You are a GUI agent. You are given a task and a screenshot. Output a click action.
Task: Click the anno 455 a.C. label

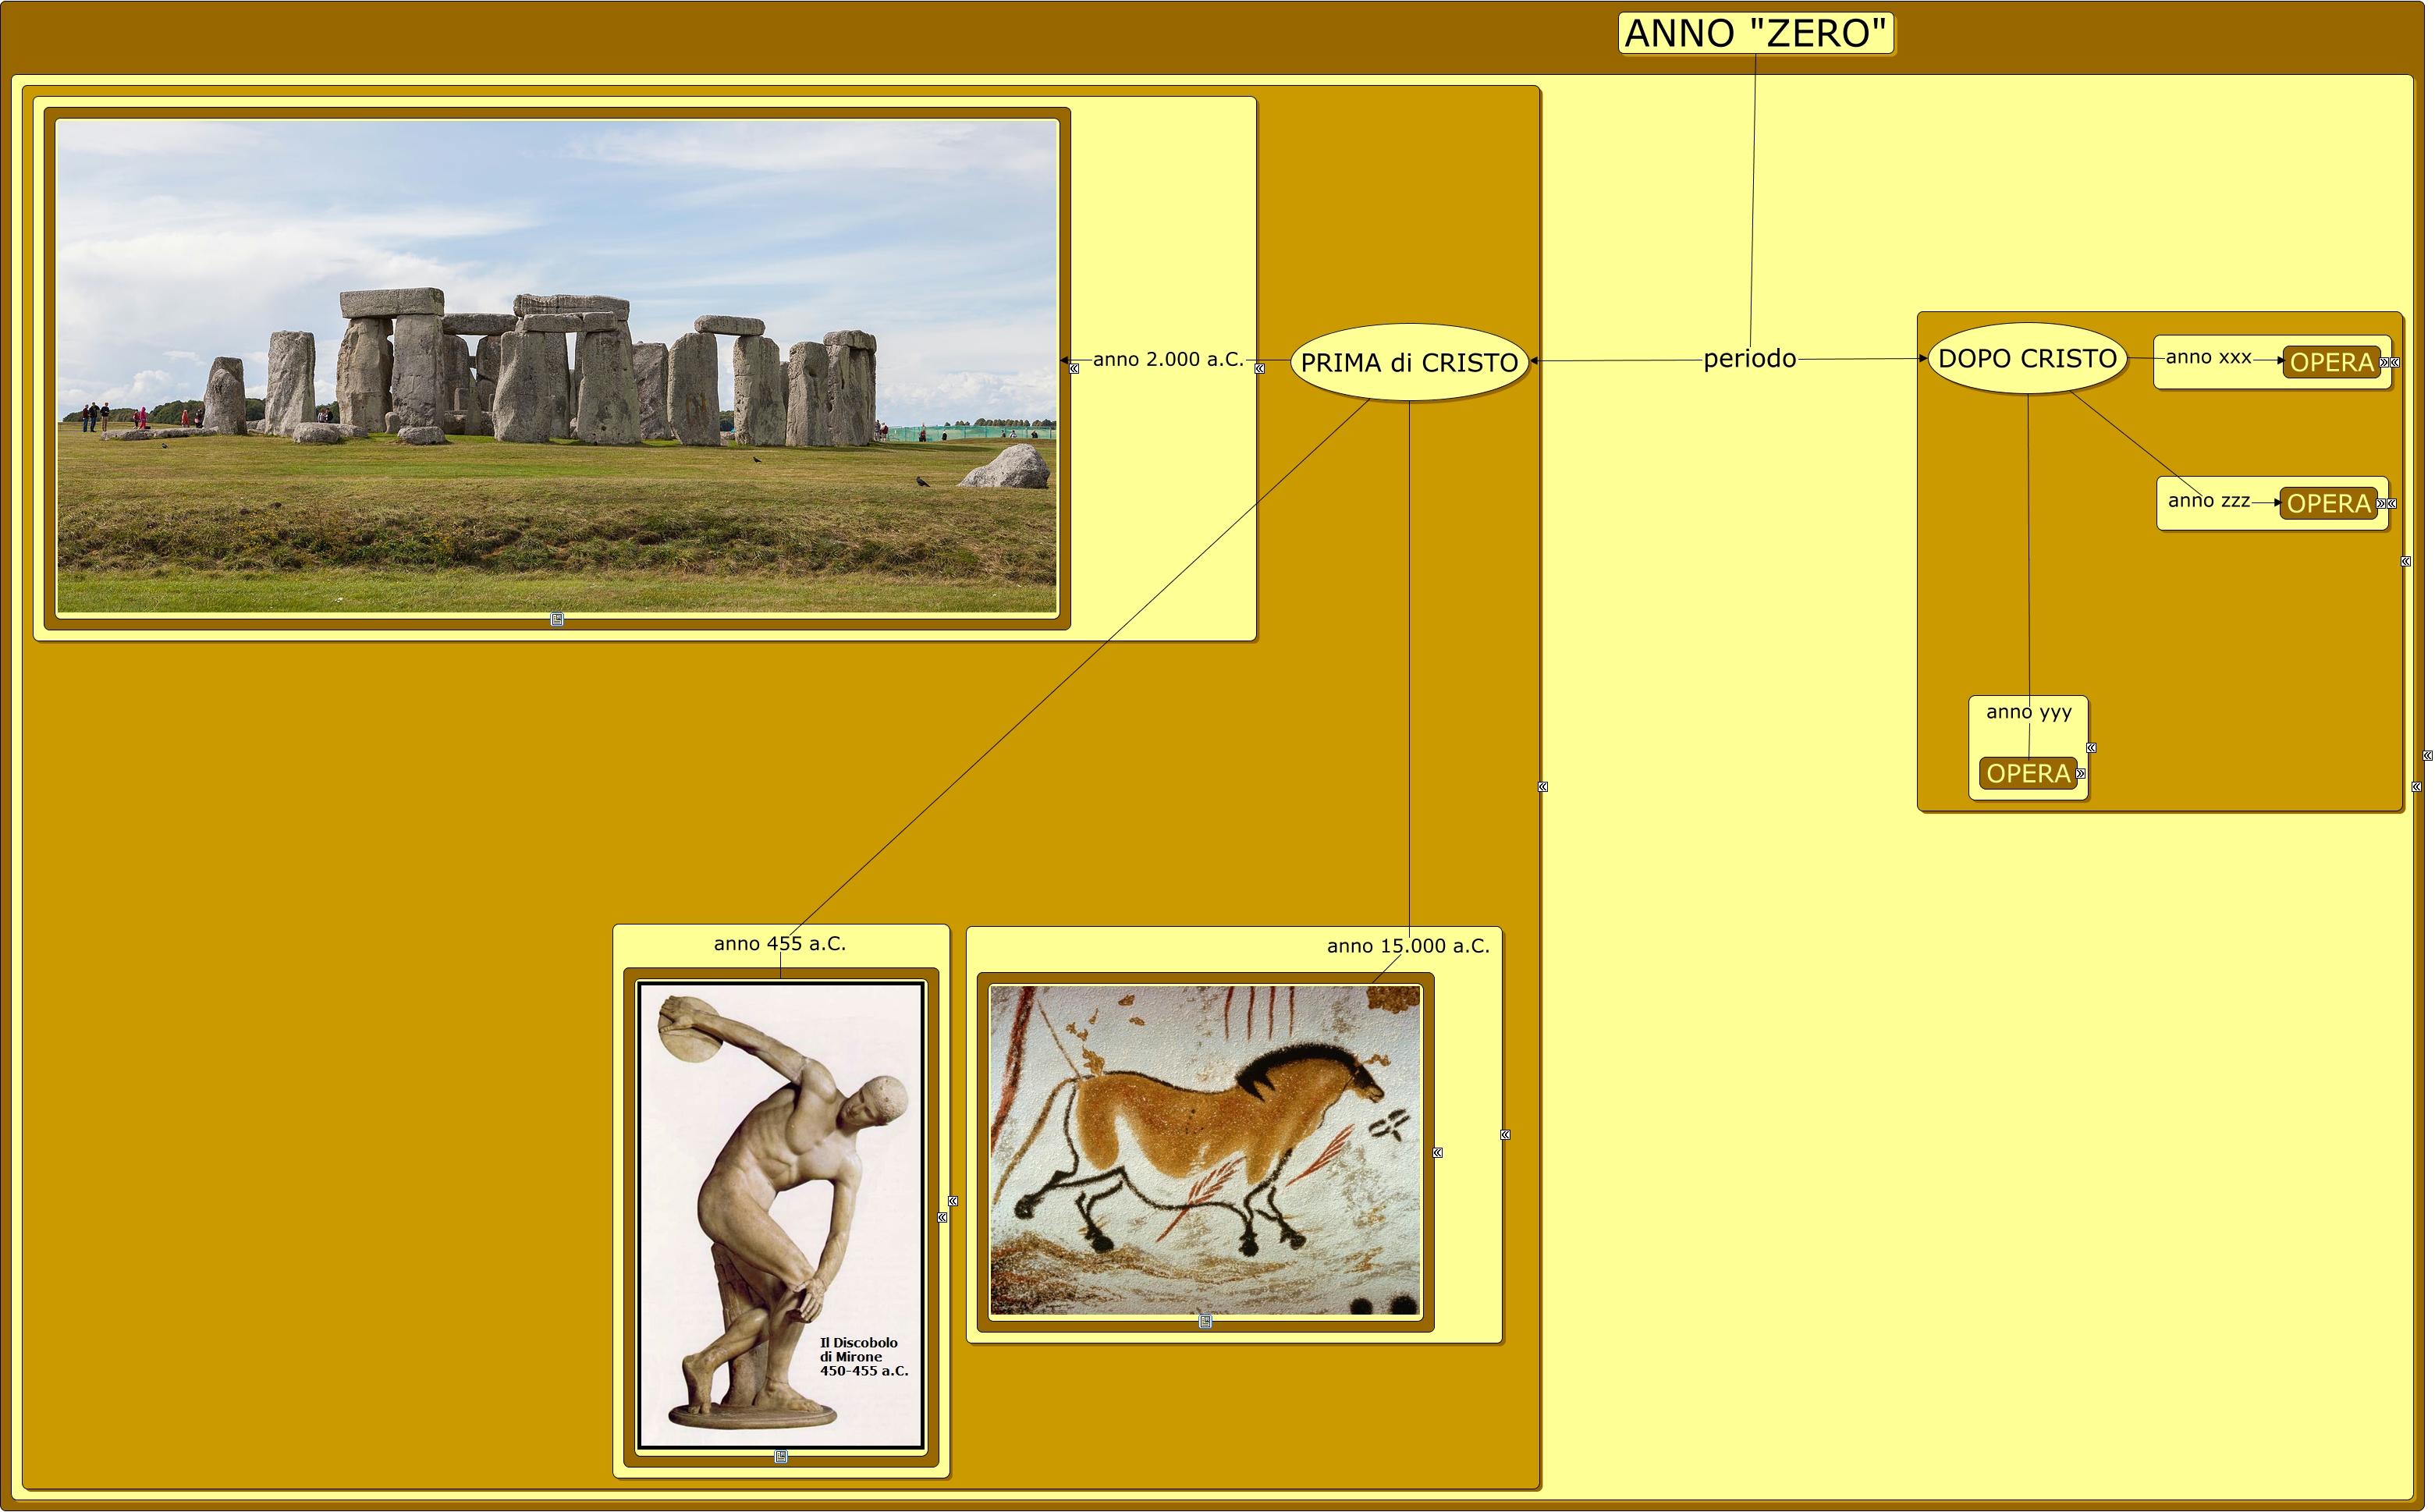pyautogui.click(x=779, y=944)
